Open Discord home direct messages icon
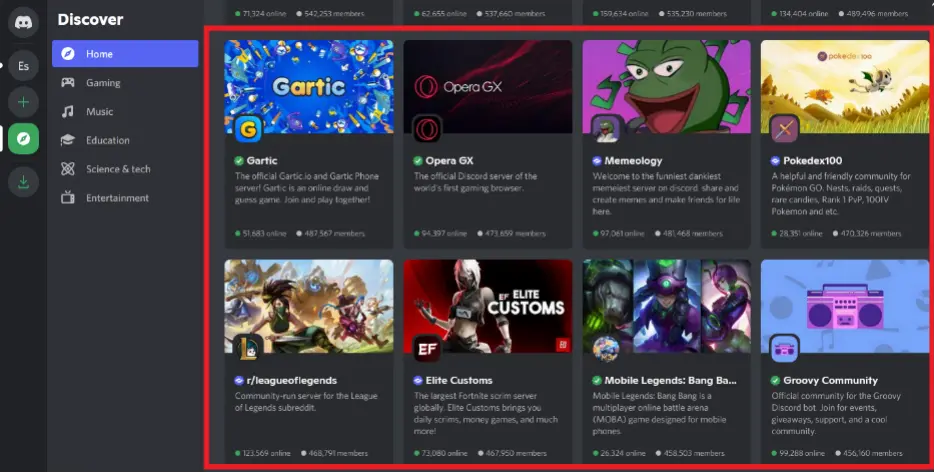Viewport: 936px width, 474px height. 23,23
